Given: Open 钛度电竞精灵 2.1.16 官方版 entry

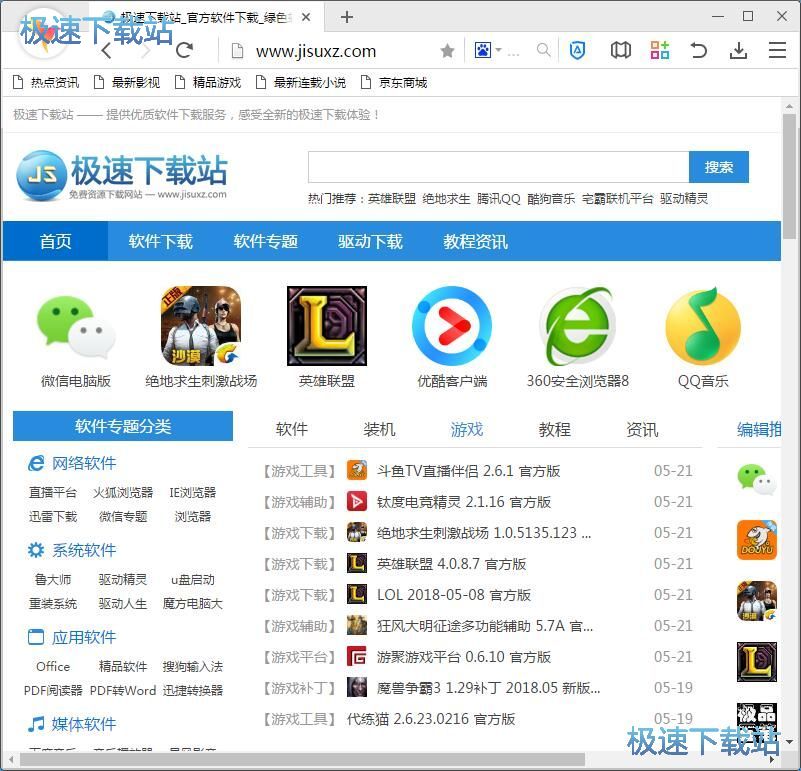Looking at the screenshot, I should (464, 502).
